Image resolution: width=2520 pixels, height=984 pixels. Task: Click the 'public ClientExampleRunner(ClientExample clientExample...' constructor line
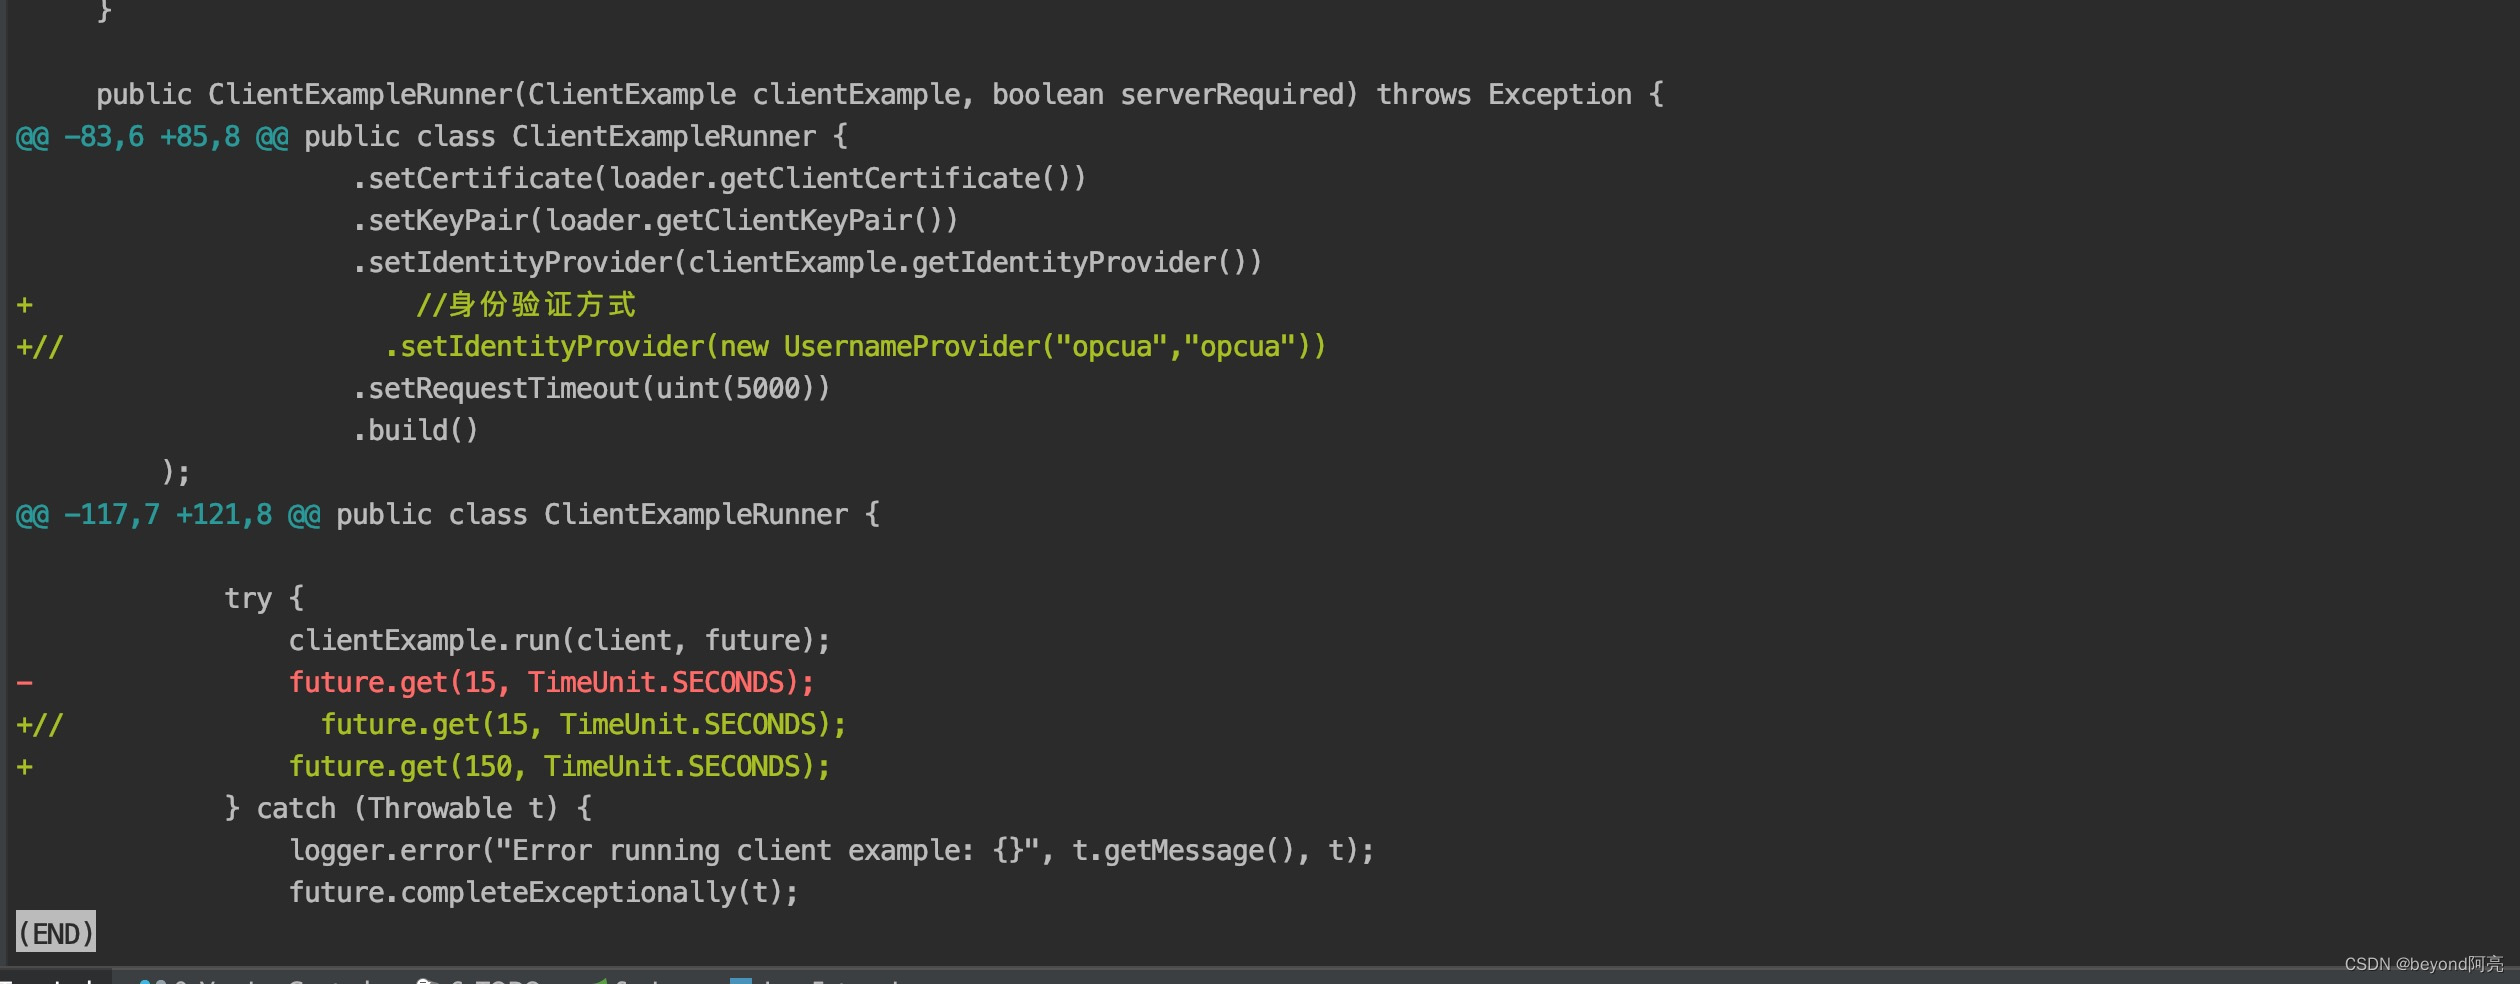[880, 95]
